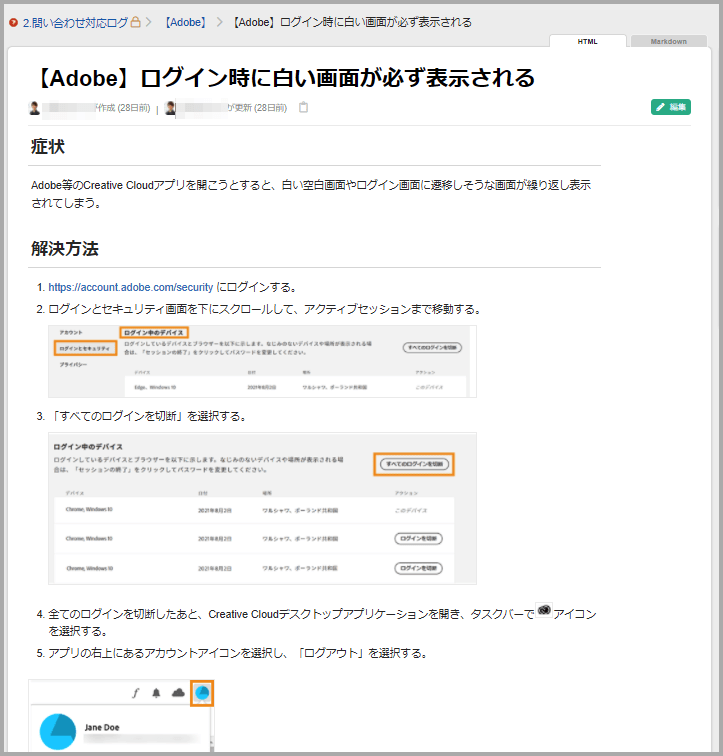Click the lock icon in breadcrumb
The width and height of the screenshot is (723, 756).
(135, 22)
